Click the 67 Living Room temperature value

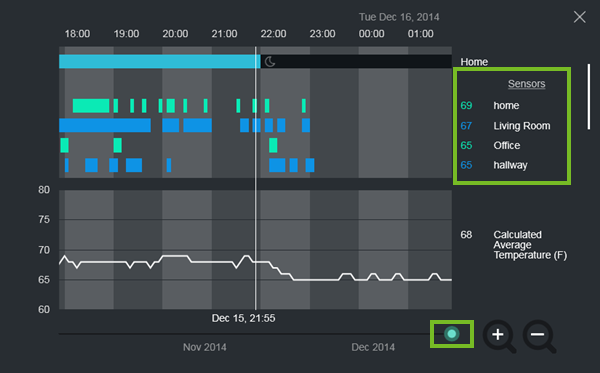[466, 126]
